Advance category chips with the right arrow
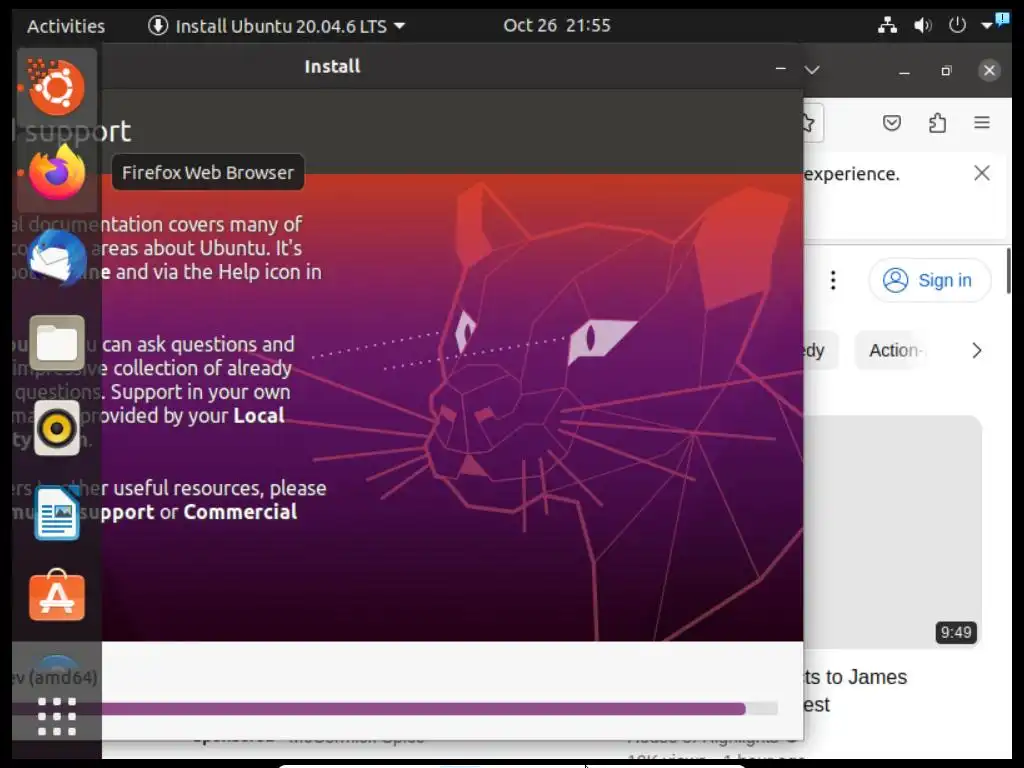This screenshot has width=1024, height=768. (x=976, y=351)
